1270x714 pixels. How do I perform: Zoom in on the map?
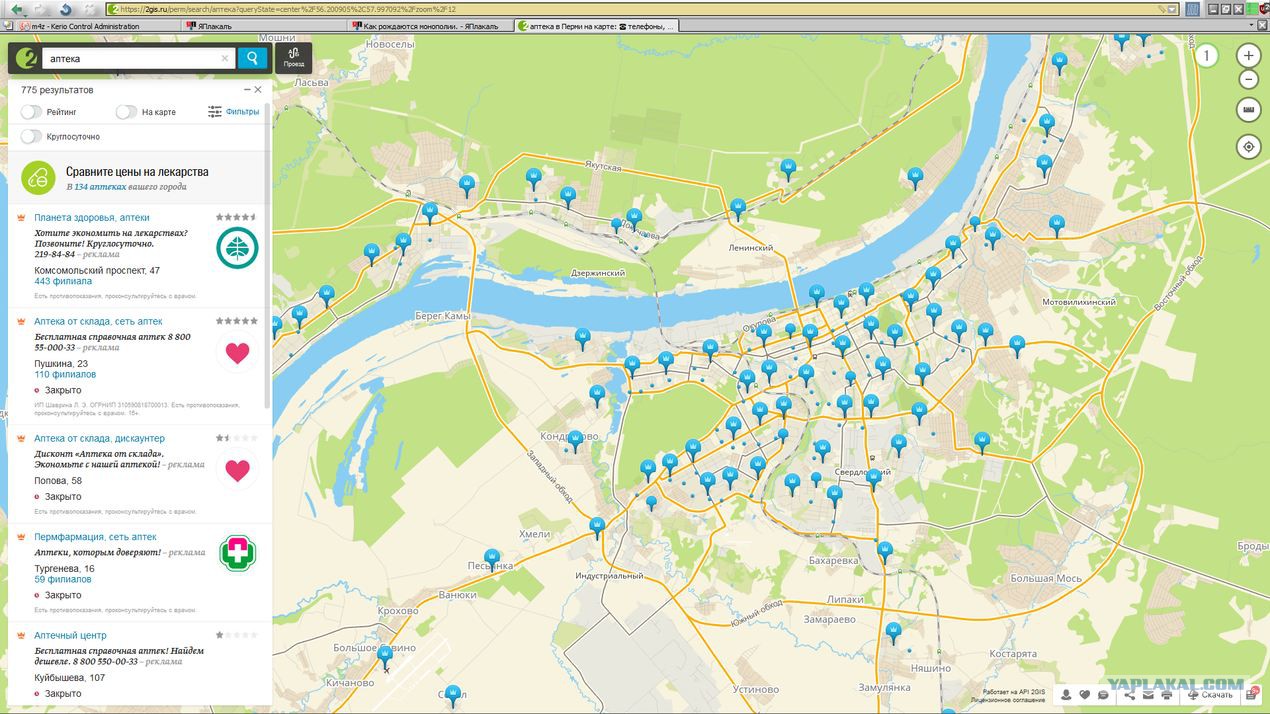point(1248,56)
